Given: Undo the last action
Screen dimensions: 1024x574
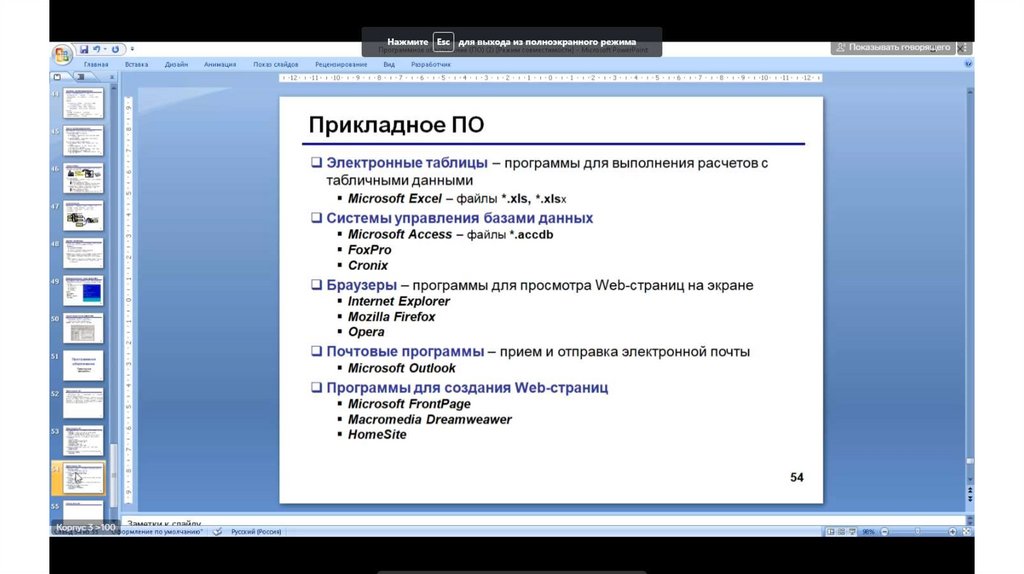Looking at the screenshot, I should (97, 49).
